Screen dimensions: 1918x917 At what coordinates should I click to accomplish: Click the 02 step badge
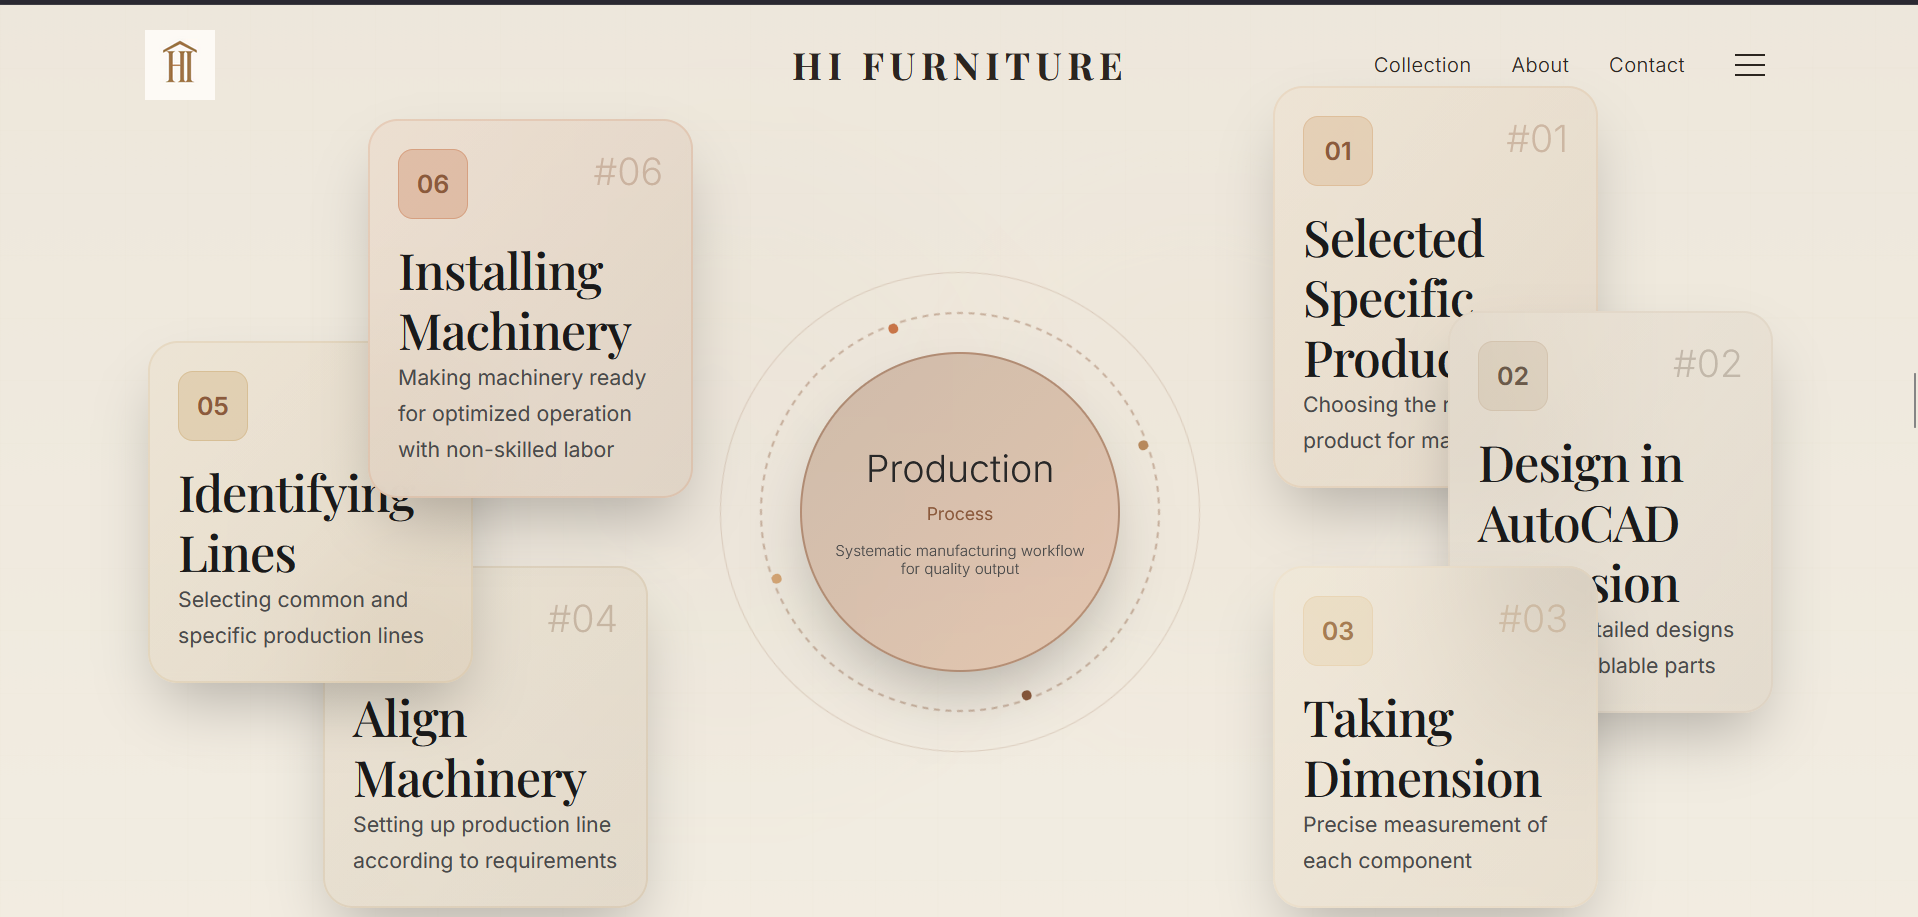pyautogui.click(x=1513, y=376)
